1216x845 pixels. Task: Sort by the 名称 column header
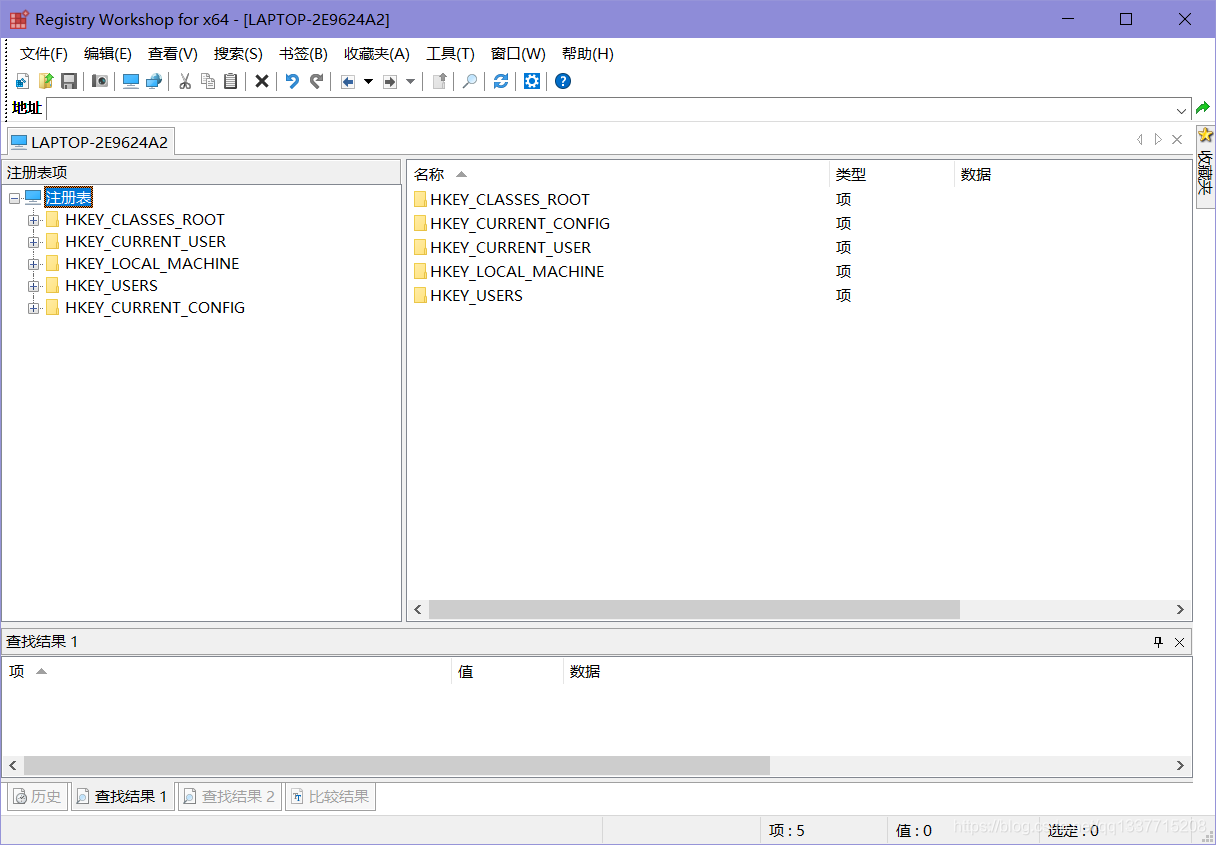click(619, 174)
